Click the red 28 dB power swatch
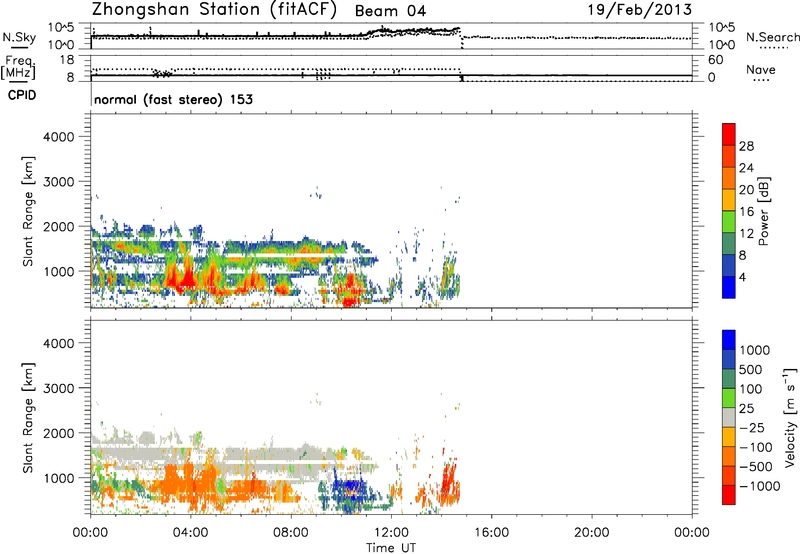Viewport: 800px width, 554px height. tap(729, 134)
